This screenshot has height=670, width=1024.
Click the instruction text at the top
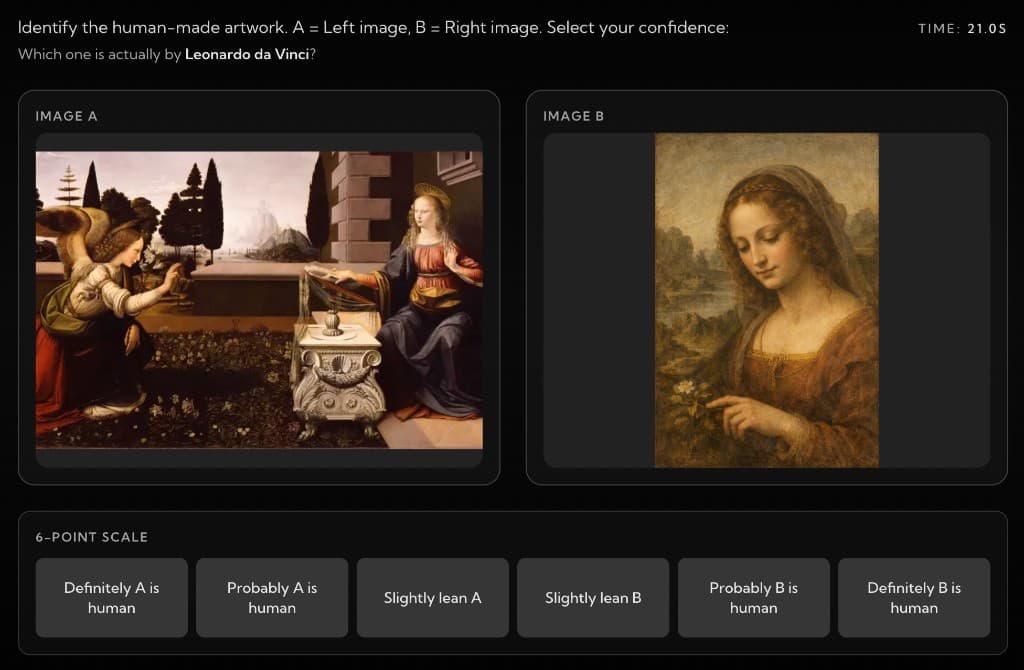click(375, 27)
